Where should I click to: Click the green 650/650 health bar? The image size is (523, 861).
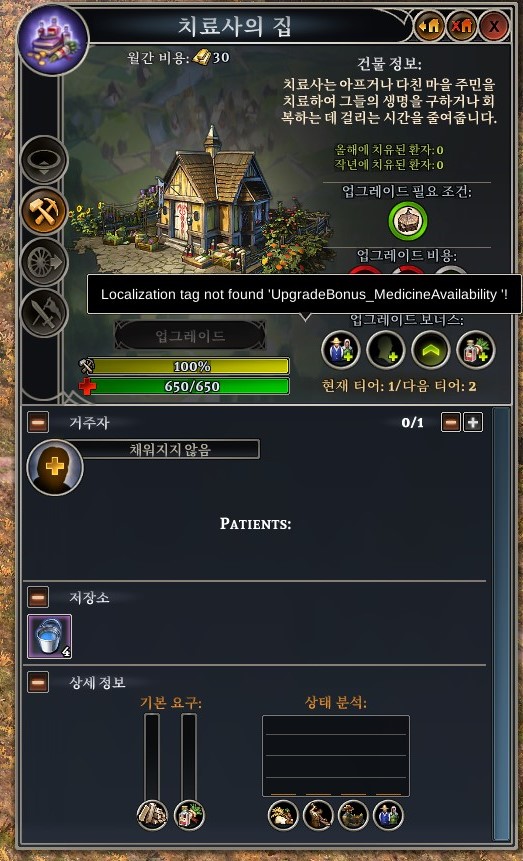(189, 386)
